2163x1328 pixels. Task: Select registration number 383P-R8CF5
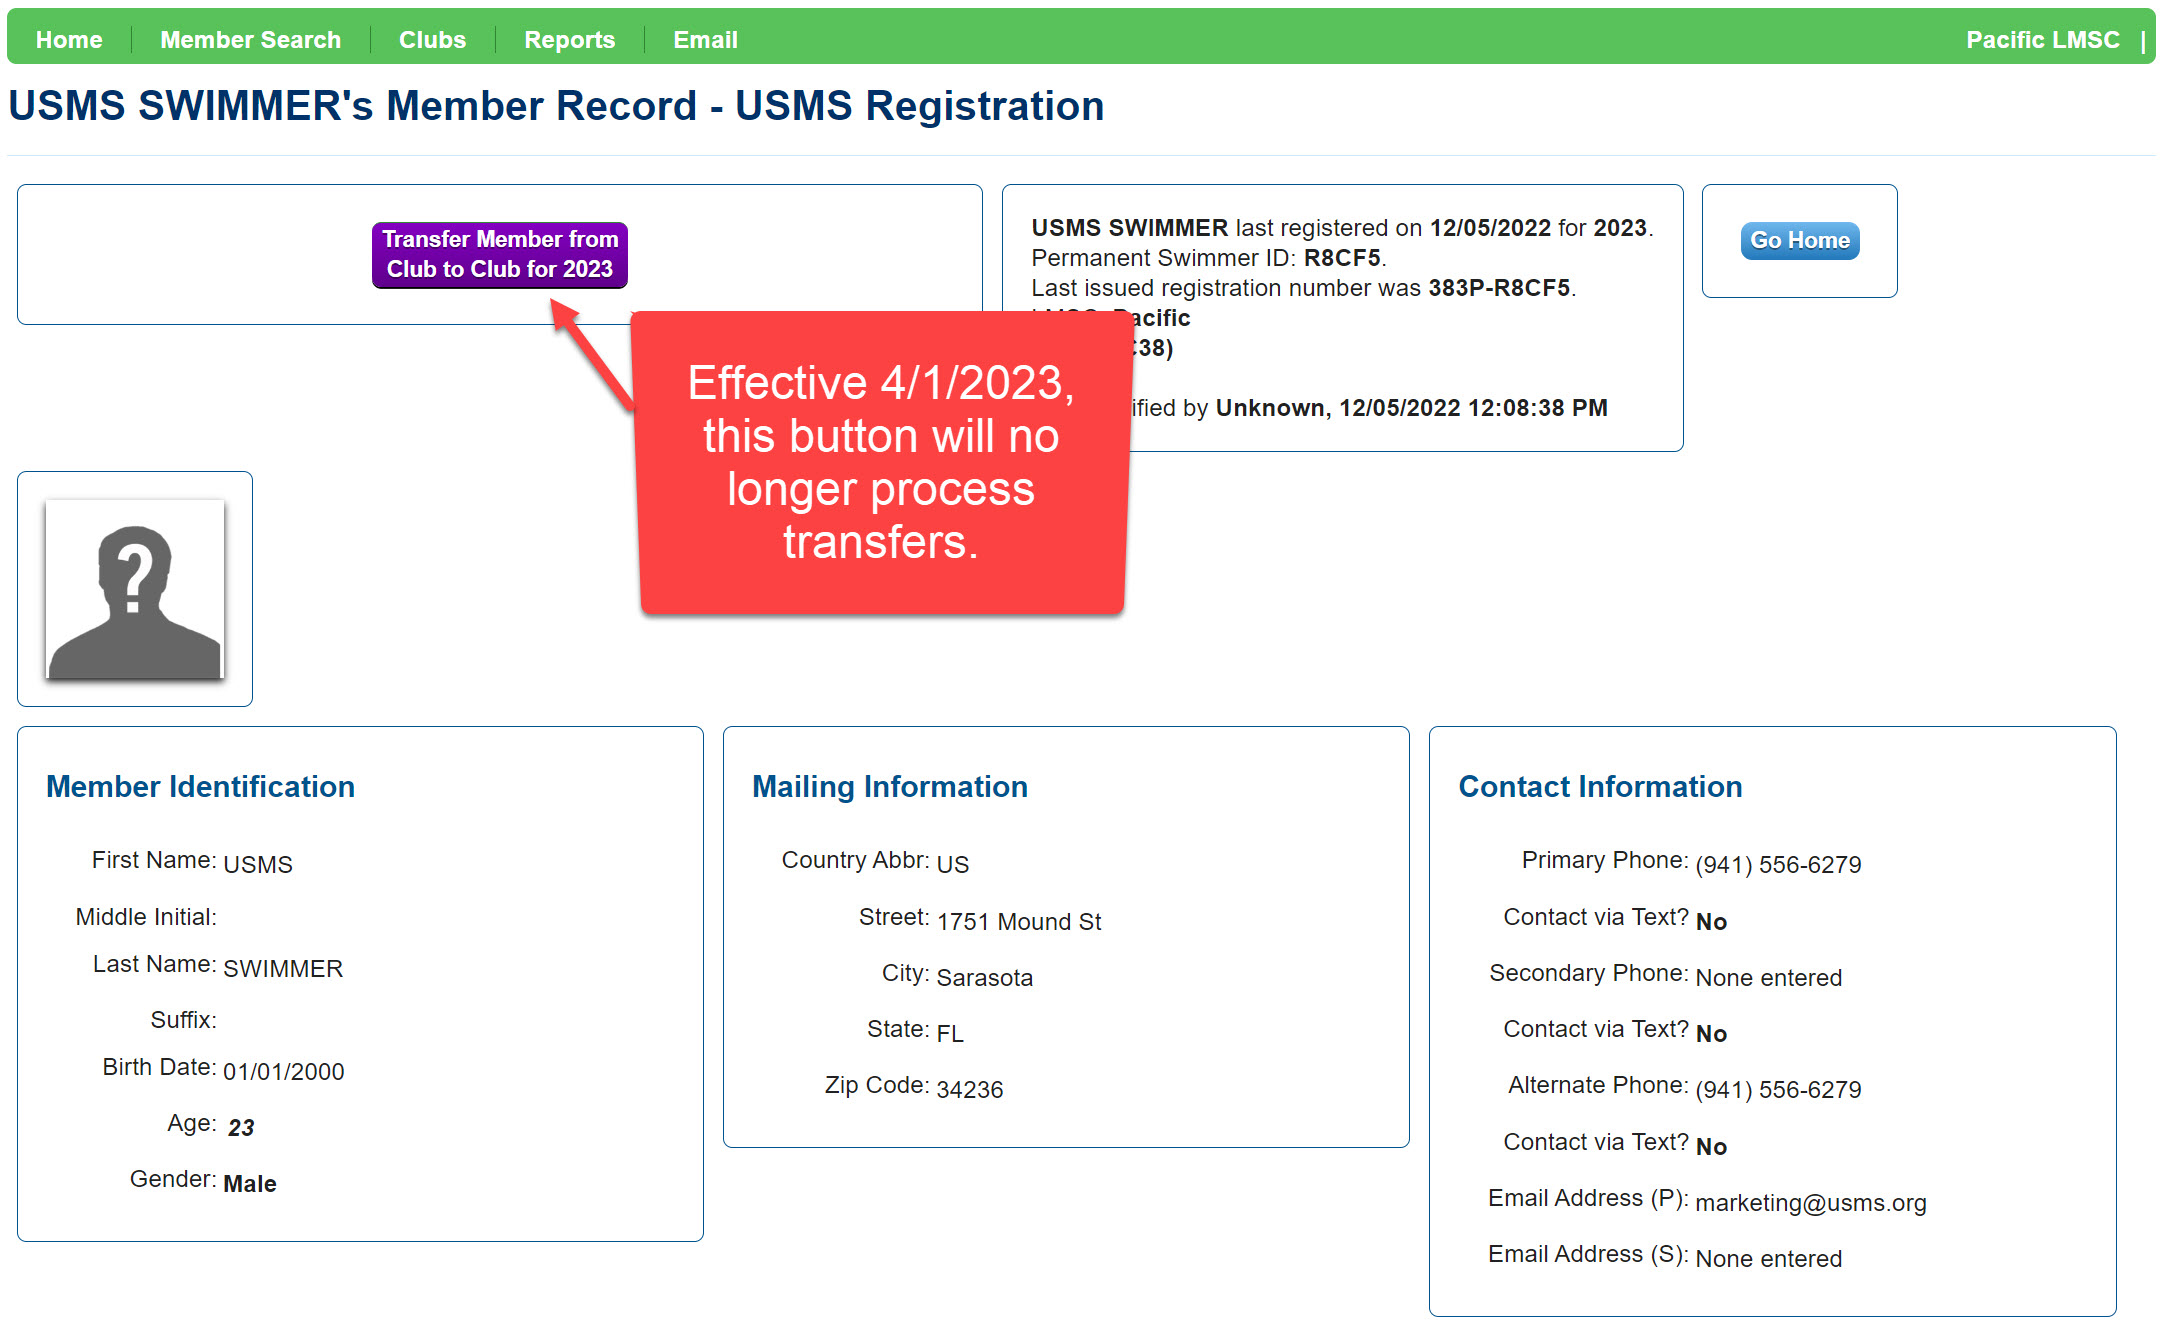point(1499,288)
